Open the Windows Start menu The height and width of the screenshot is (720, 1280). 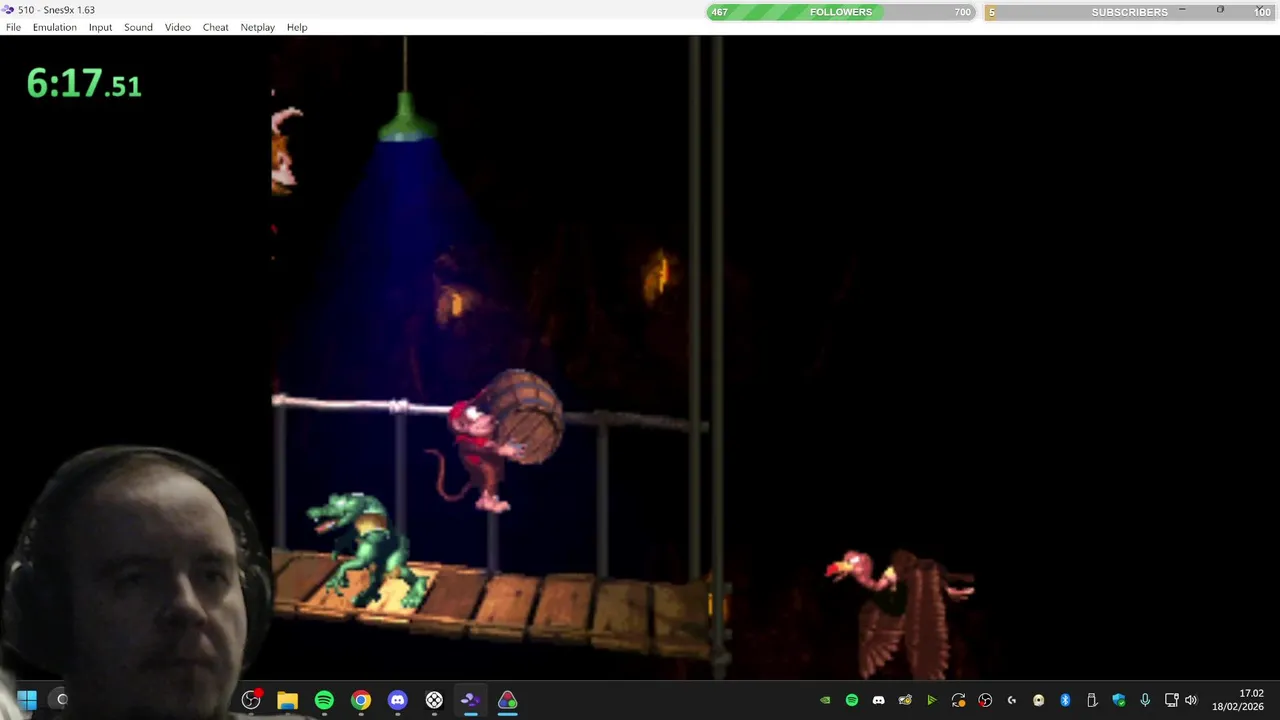(27, 700)
